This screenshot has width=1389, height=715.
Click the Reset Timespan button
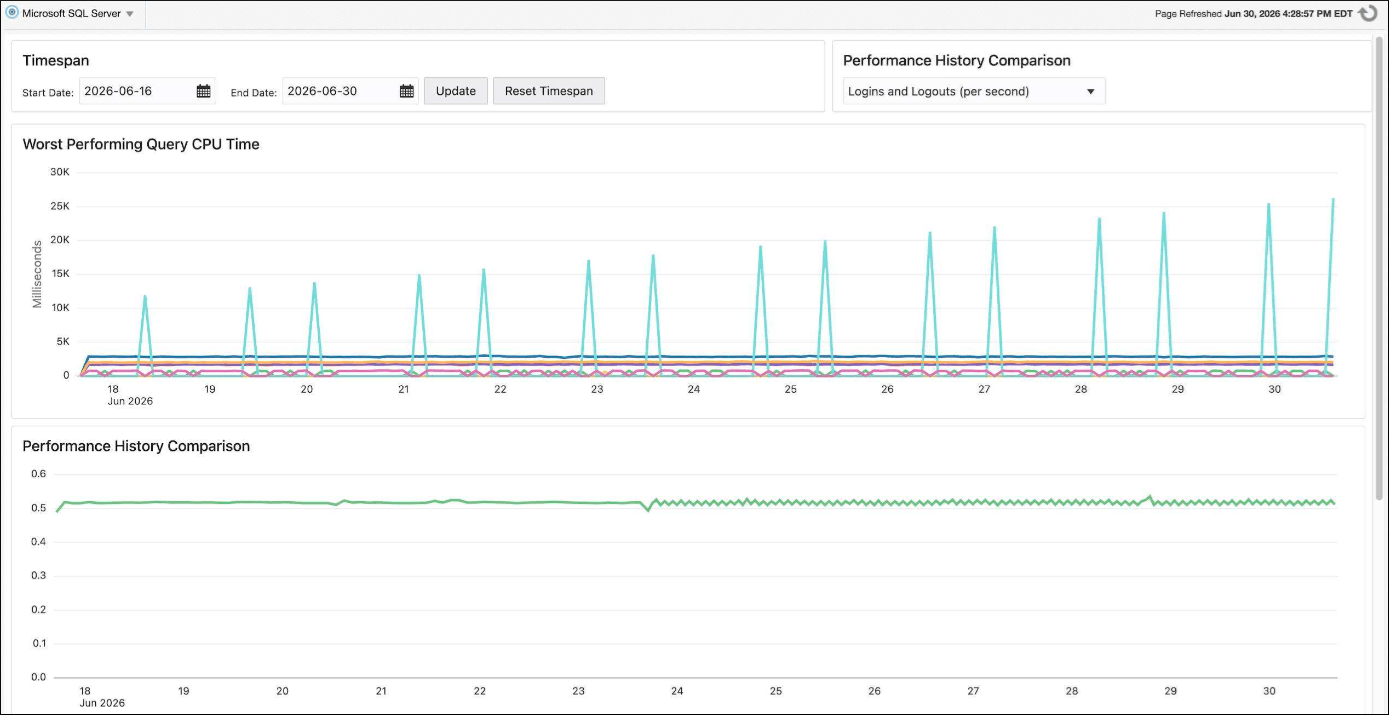pyautogui.click(x=549, y=91)
